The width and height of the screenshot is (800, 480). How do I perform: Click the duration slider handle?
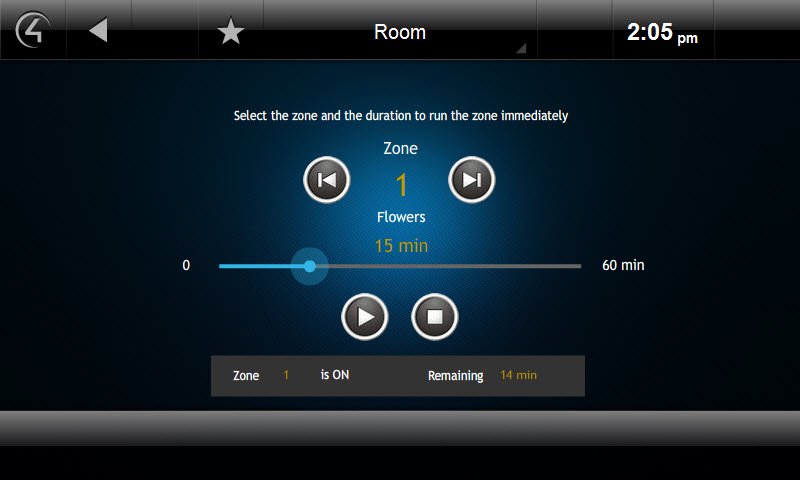pos(310,266)
